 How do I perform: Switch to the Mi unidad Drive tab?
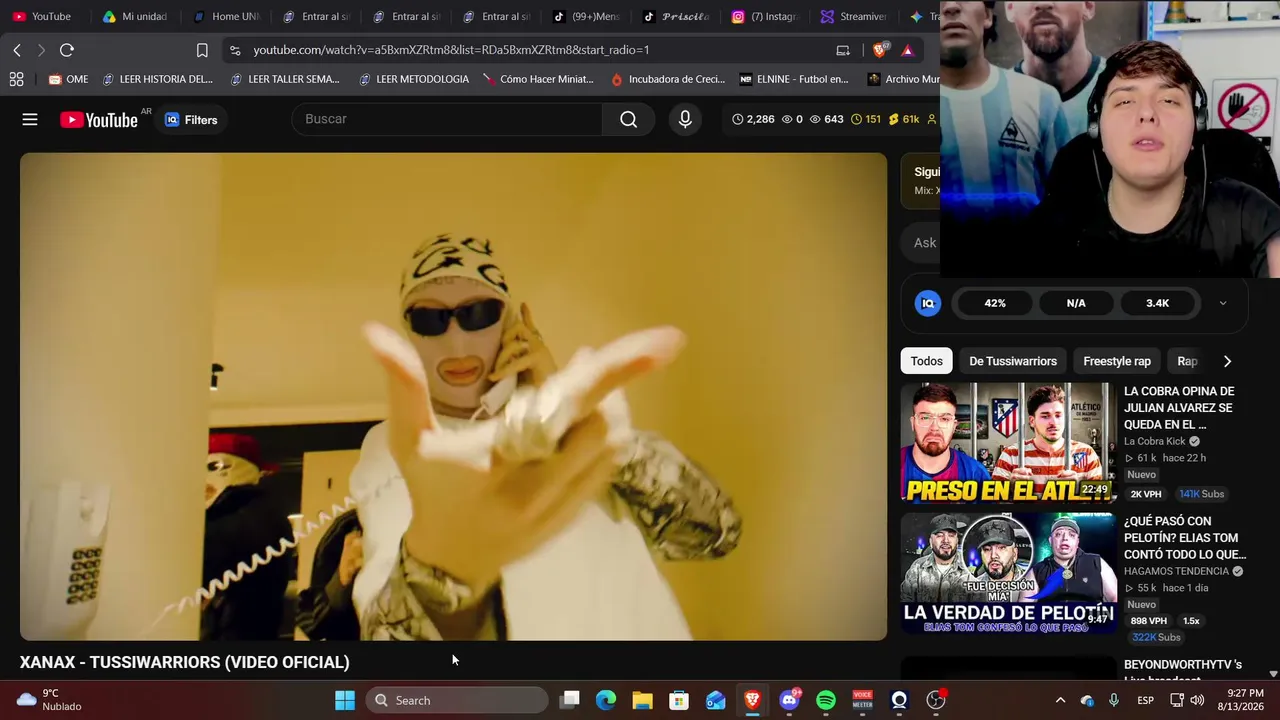point(134,16)
